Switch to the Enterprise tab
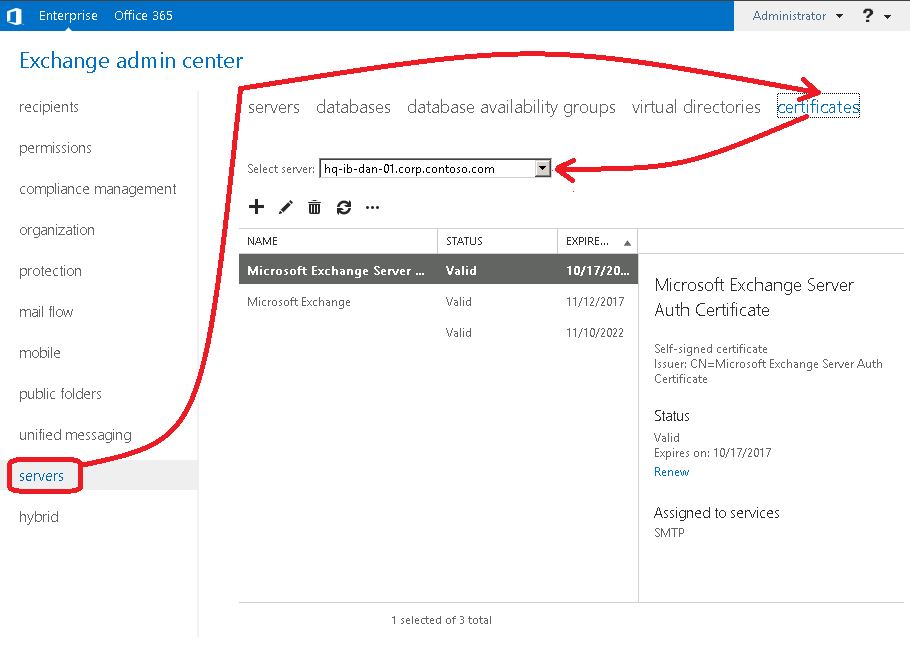Image resolution: width=910 pixels, height=650 pixels. point(68,16)
